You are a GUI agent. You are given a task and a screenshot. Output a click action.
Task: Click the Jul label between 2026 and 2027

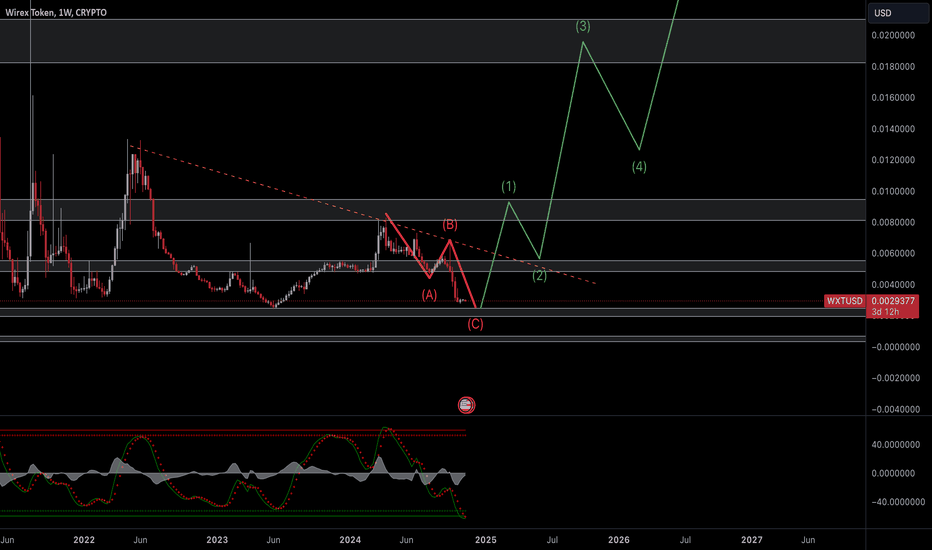685,540
